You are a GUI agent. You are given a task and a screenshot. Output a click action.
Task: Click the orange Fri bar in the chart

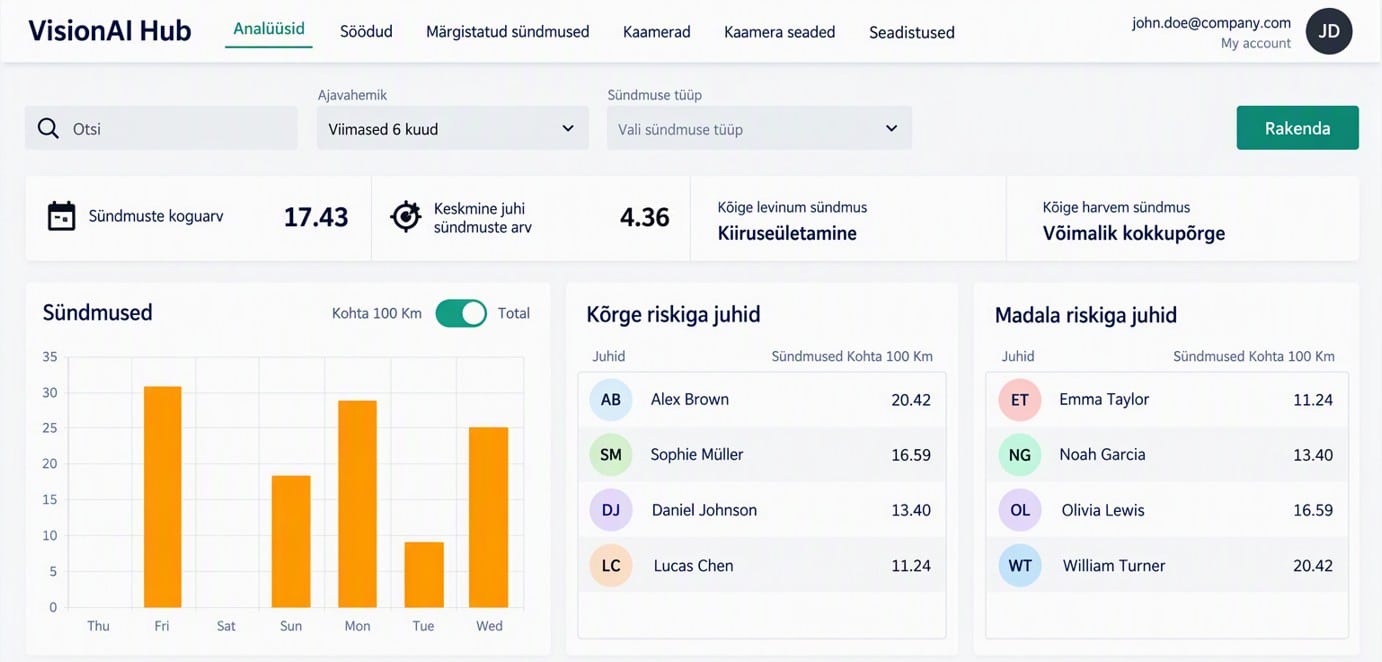163,497
